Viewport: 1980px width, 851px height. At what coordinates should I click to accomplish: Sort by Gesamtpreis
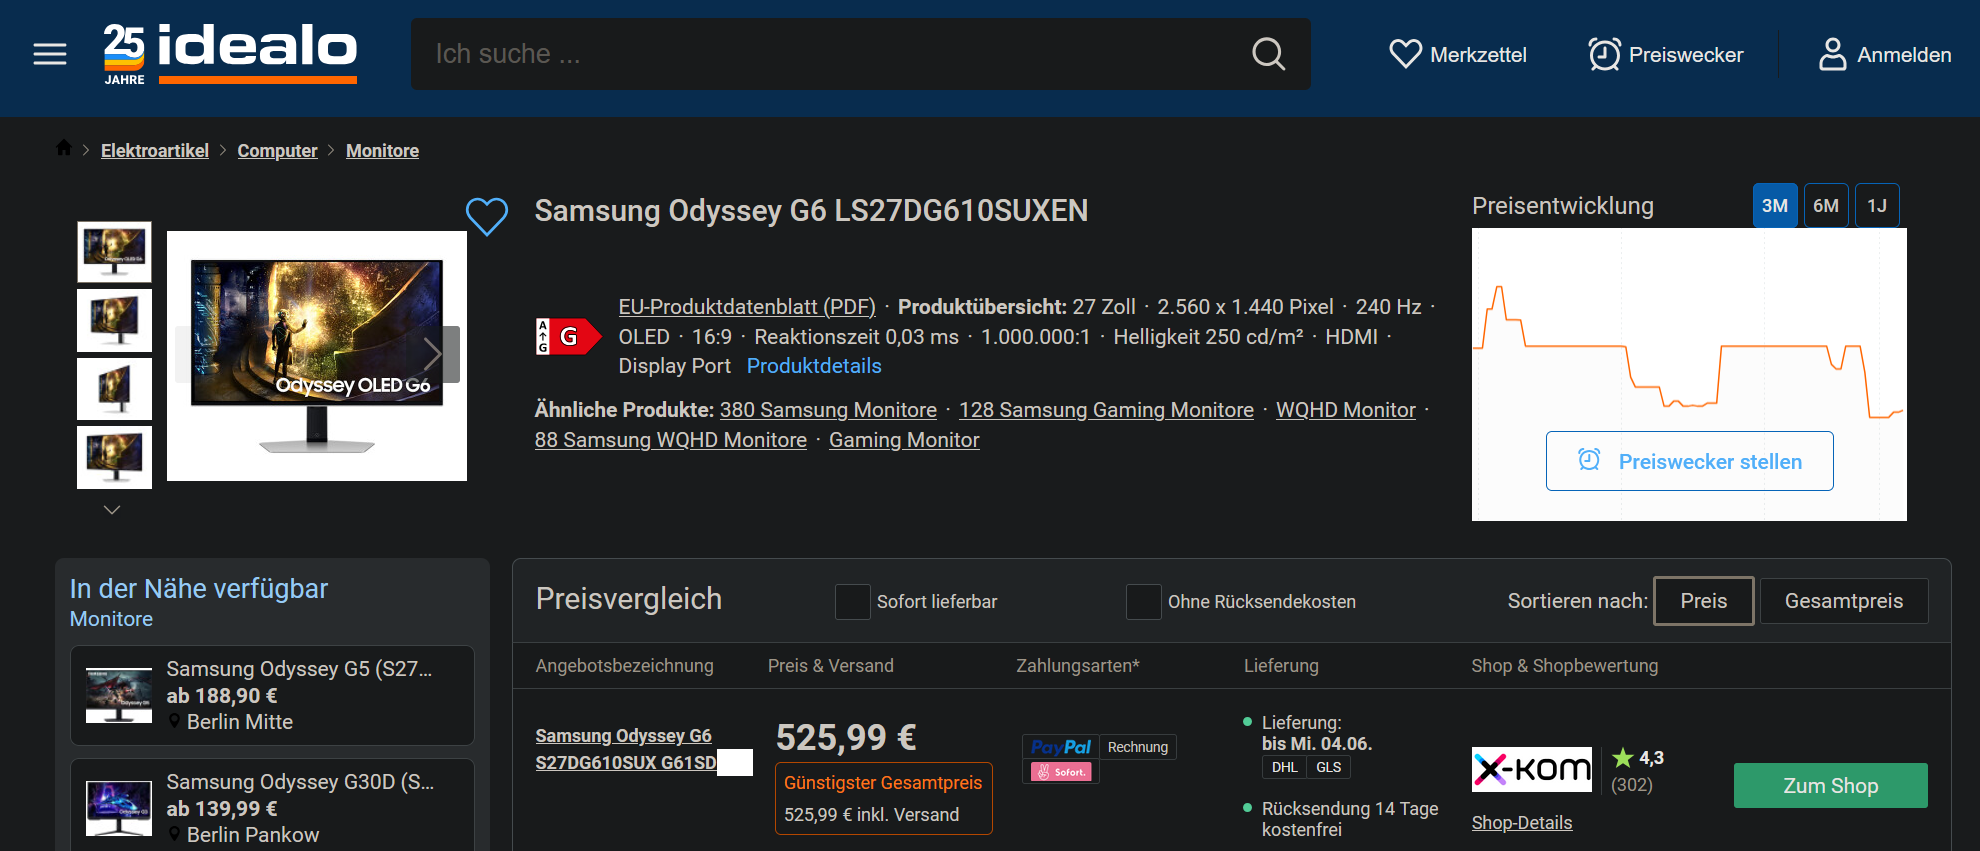click(x=1844, y=601)
